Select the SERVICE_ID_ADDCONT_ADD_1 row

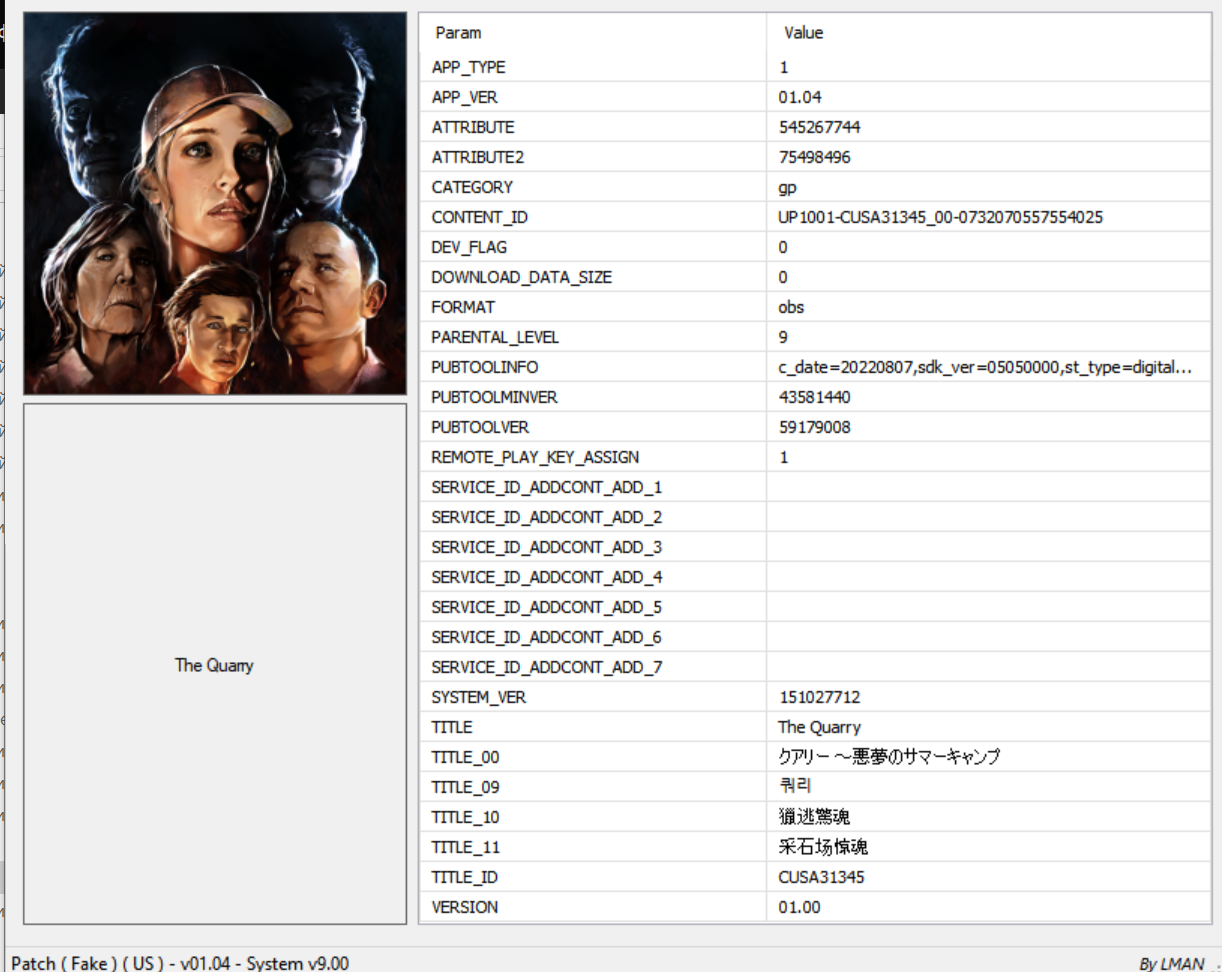pyautogui.click(x=546, y=487)
